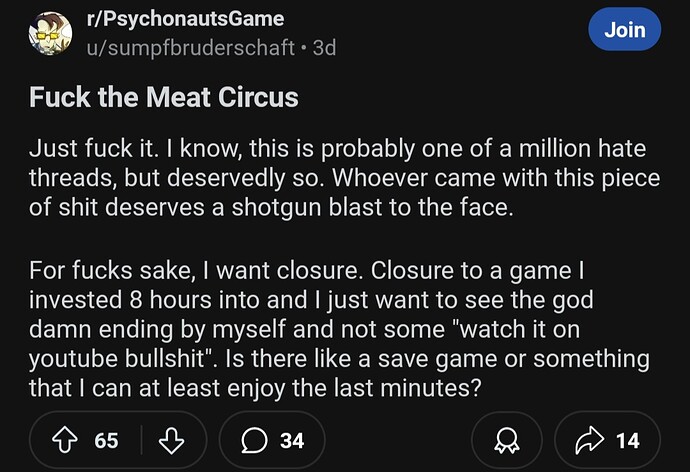Image resolution: width=690 pixels, height=472 pixels.
Task: Click the 3d post timestamp
Action: tap(324, 47)
